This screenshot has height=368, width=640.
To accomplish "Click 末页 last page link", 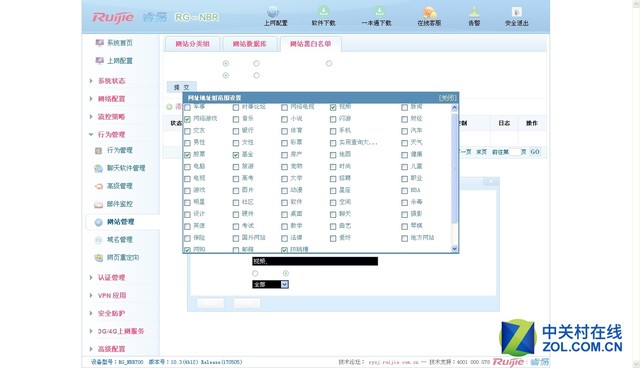I will click(x=481, y=152).
